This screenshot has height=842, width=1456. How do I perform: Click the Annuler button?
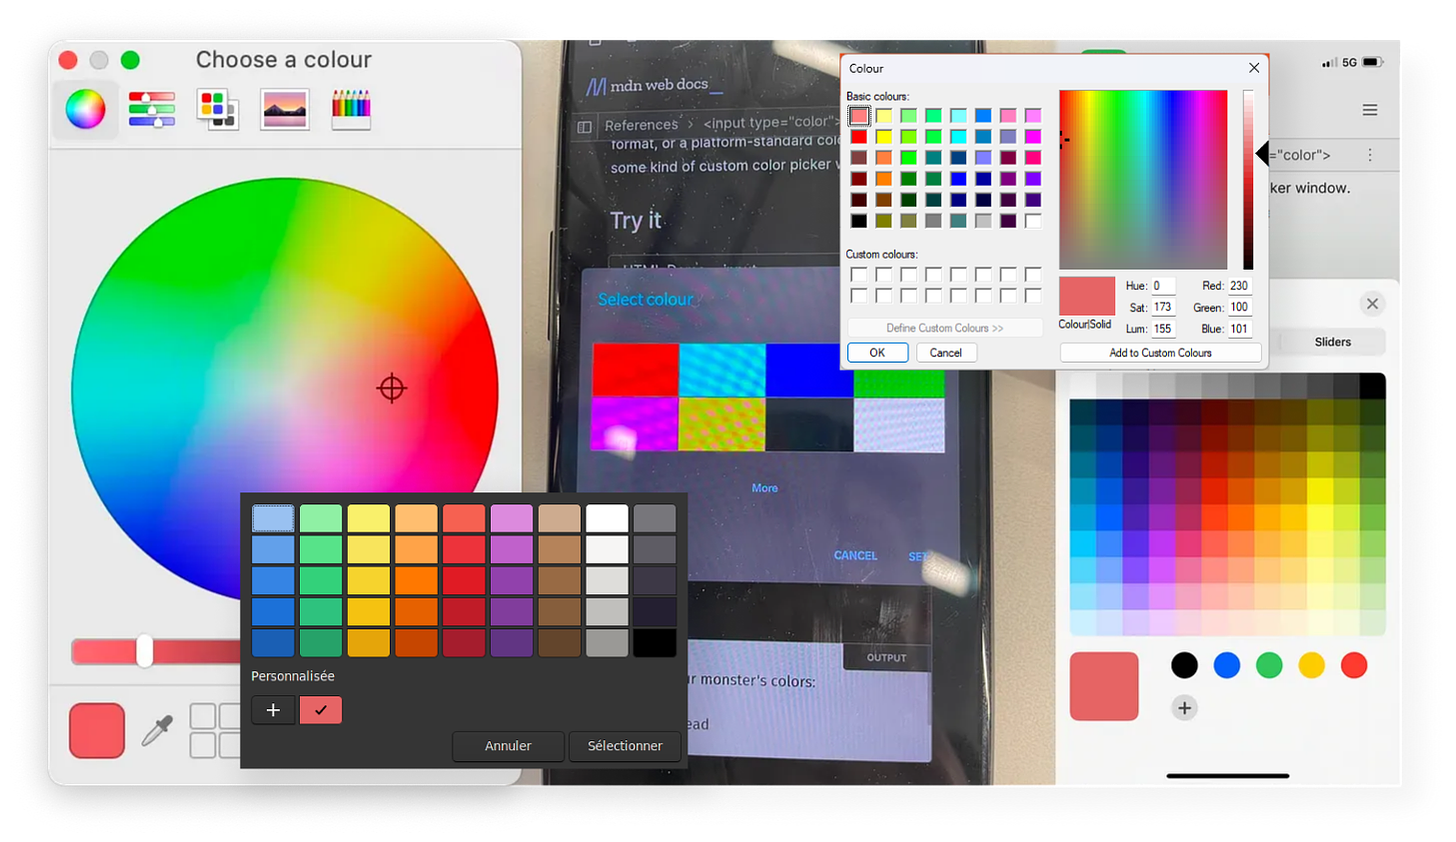pos(508,746)
